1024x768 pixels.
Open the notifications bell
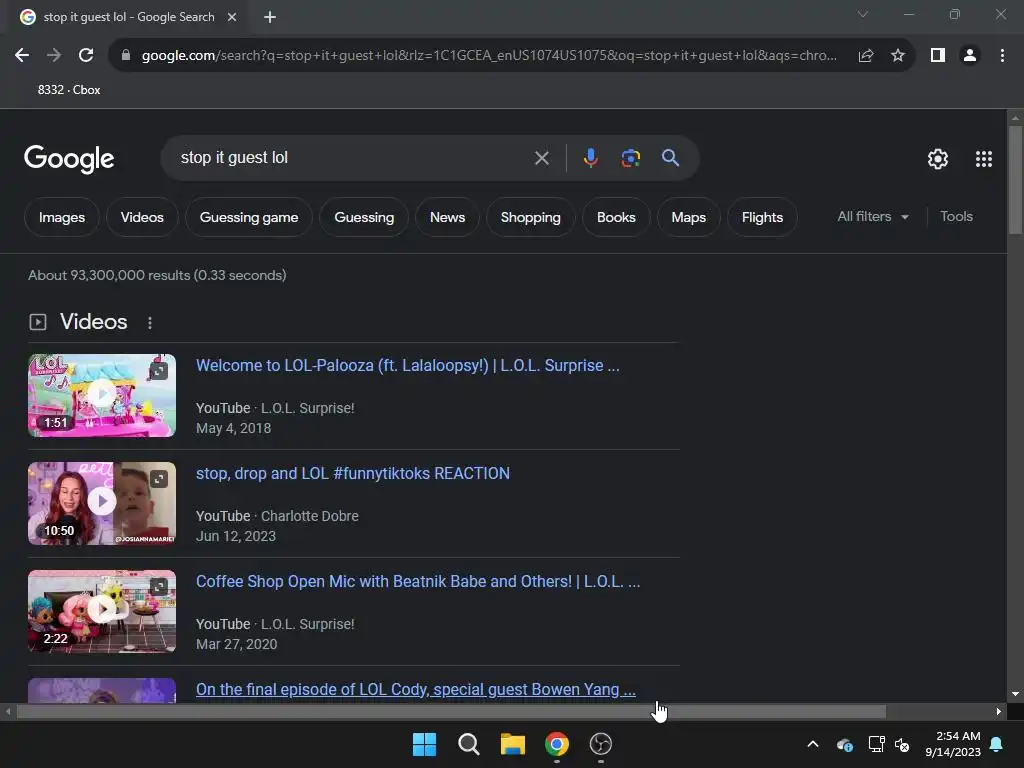tap(997, 744)
